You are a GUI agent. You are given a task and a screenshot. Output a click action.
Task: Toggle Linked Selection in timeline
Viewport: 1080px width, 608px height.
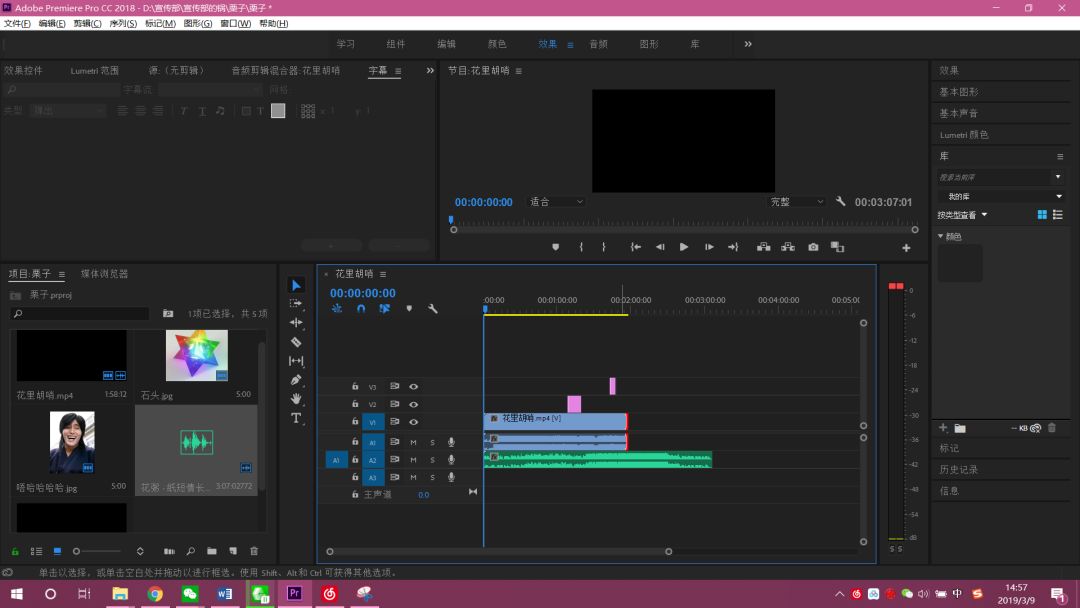coord(384,308)
